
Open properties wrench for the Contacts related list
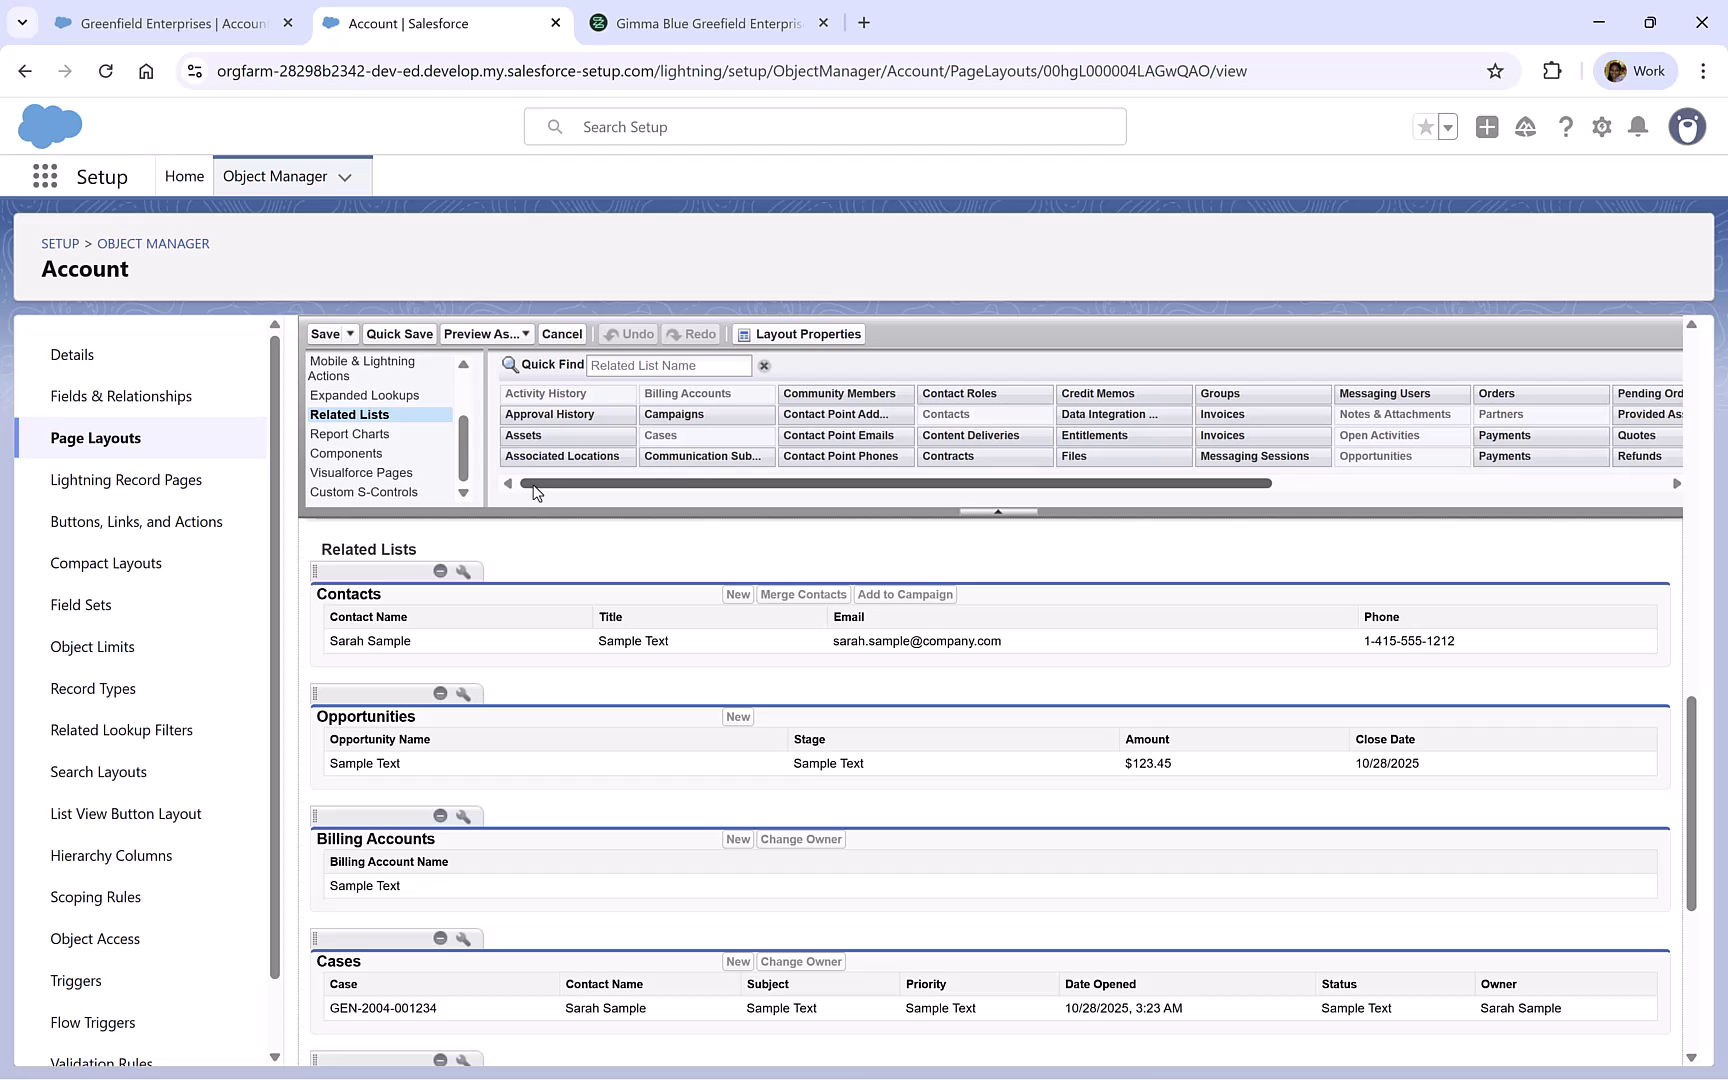(x=464, y=570)
